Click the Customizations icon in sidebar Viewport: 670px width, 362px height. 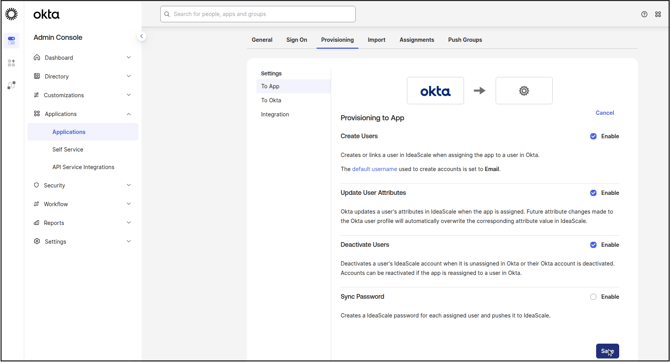(37, 95)
